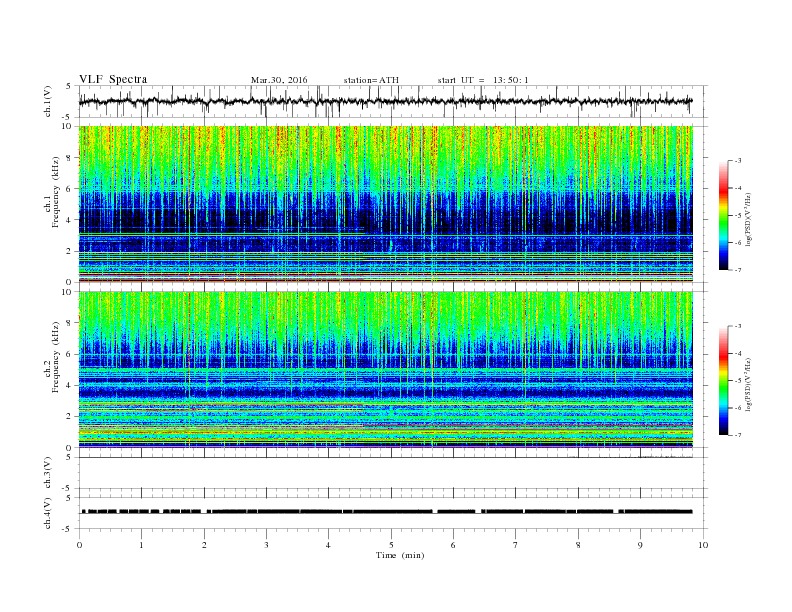Click the ch.1 voltage waveform trace panel
This screenshot has height=612, width=792.
click(x=392, y=101)
